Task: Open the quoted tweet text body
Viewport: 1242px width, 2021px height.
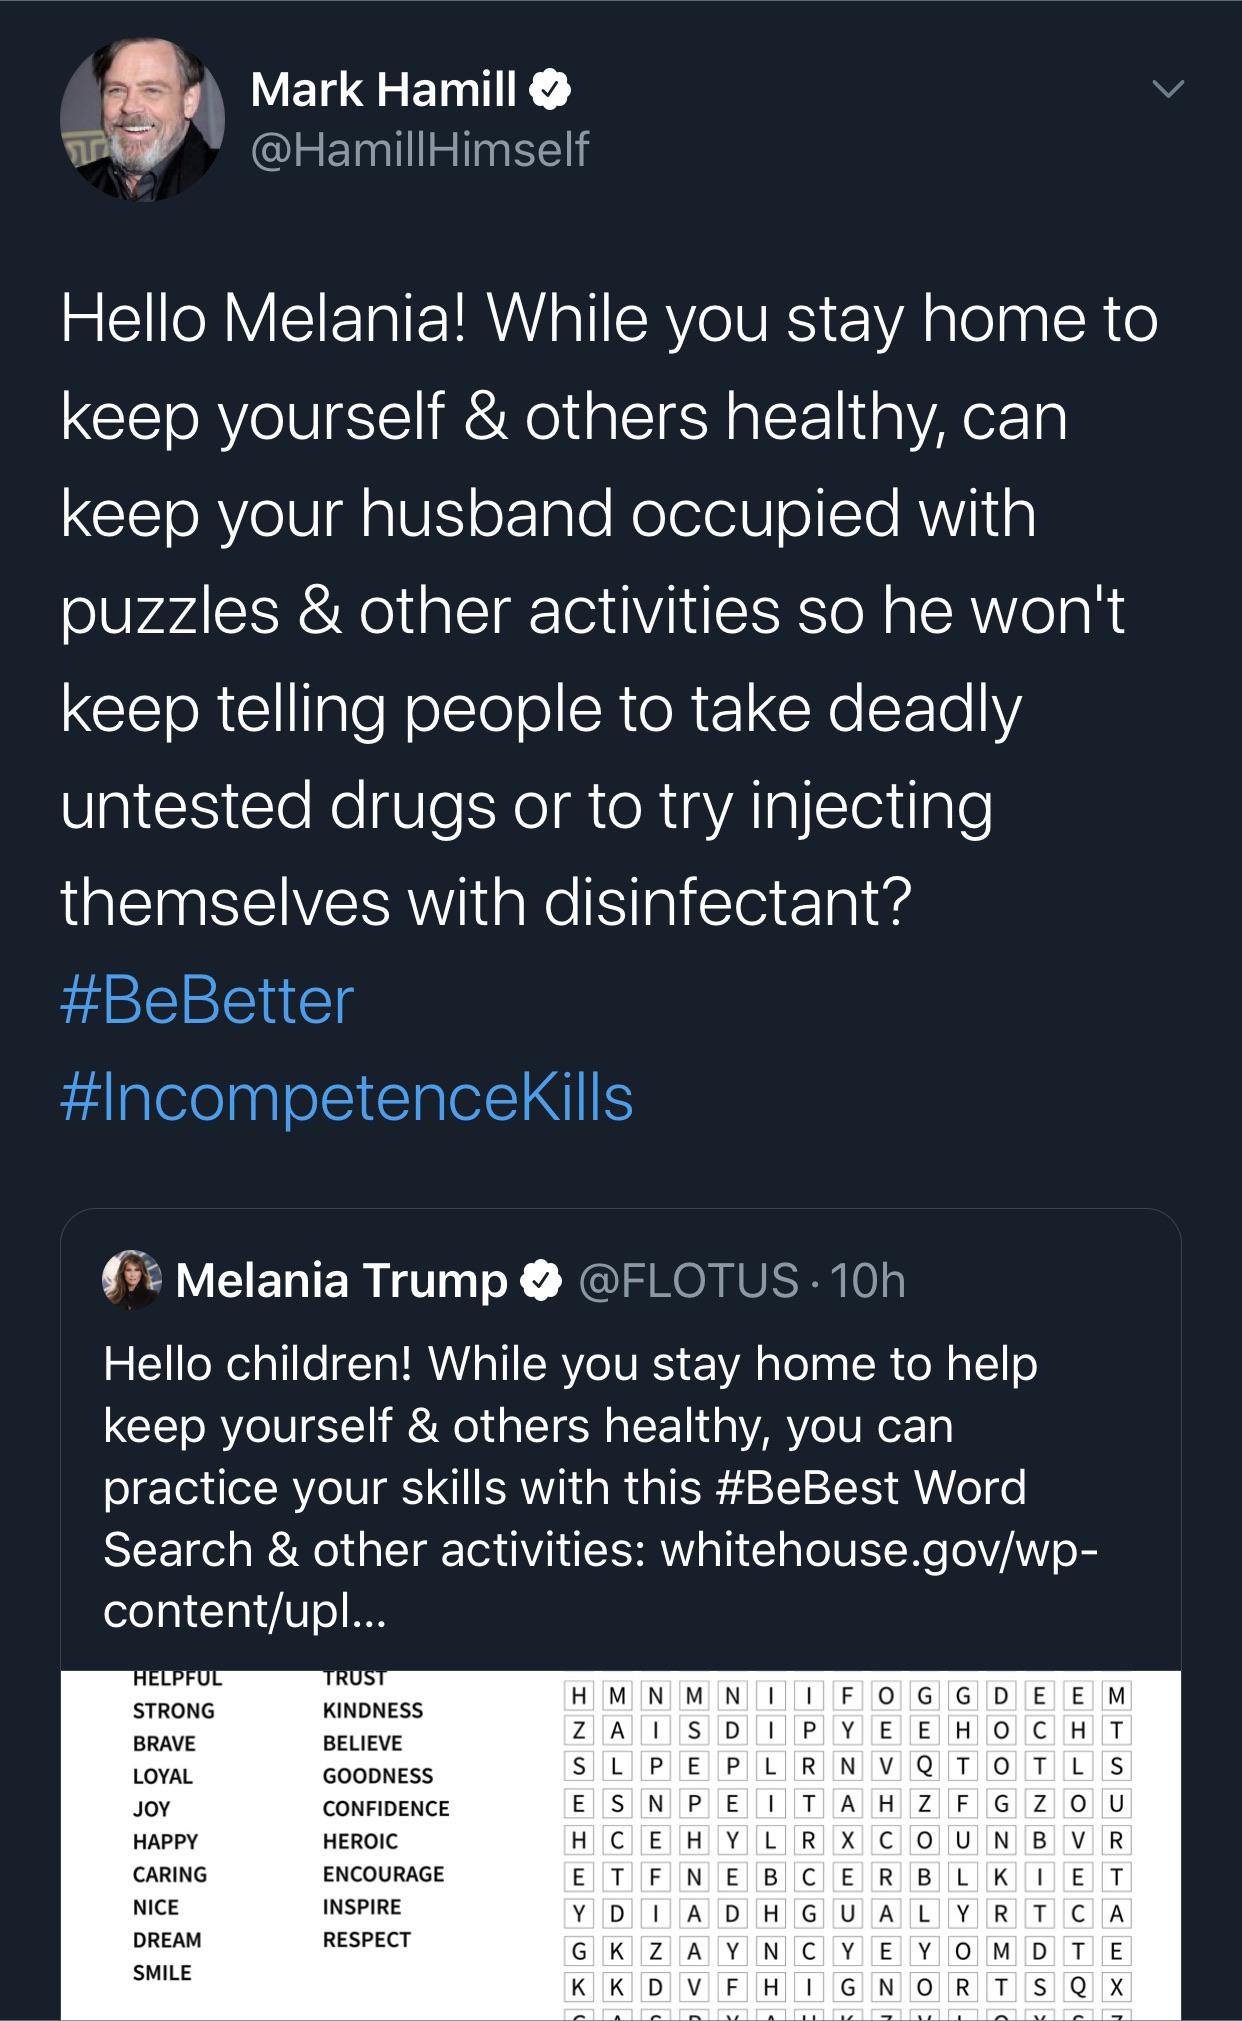Action: tap(570, 1426)
